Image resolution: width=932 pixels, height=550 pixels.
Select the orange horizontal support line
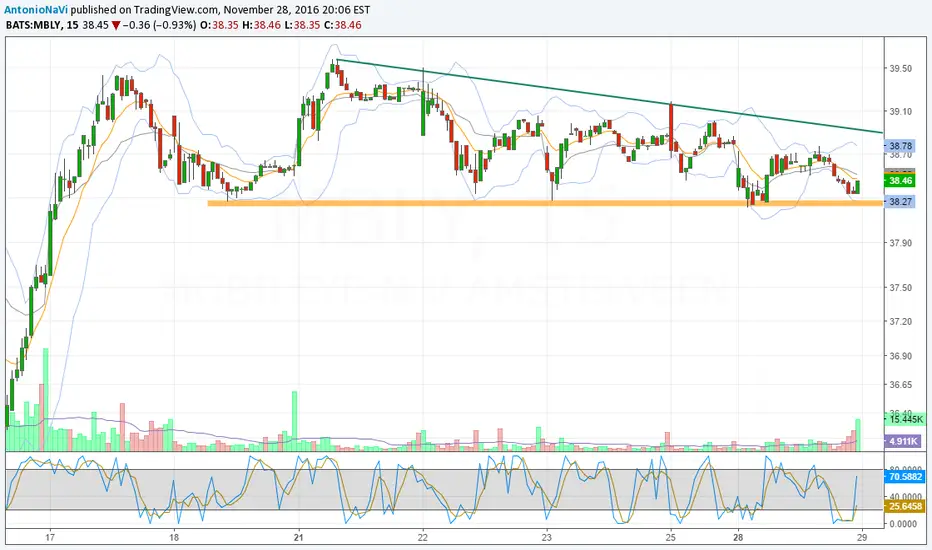tap(545, 203)
